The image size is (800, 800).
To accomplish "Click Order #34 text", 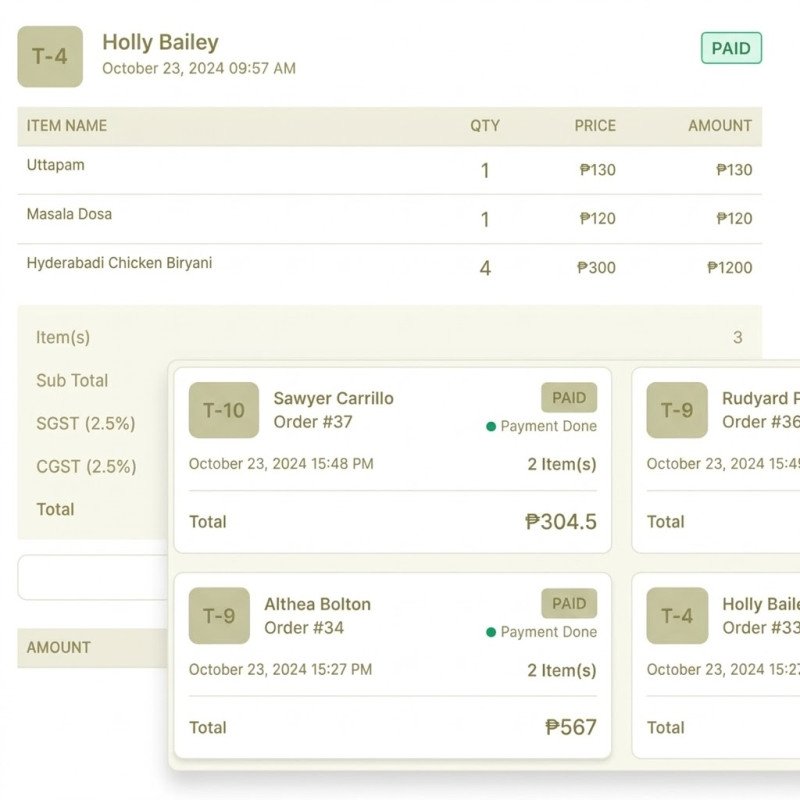I will click(304, 628).
